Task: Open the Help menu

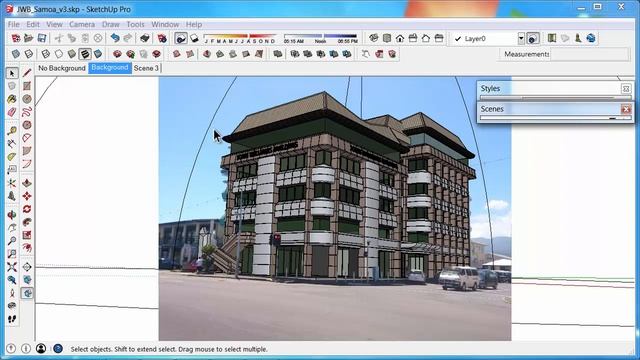Action: click(194, 24)
